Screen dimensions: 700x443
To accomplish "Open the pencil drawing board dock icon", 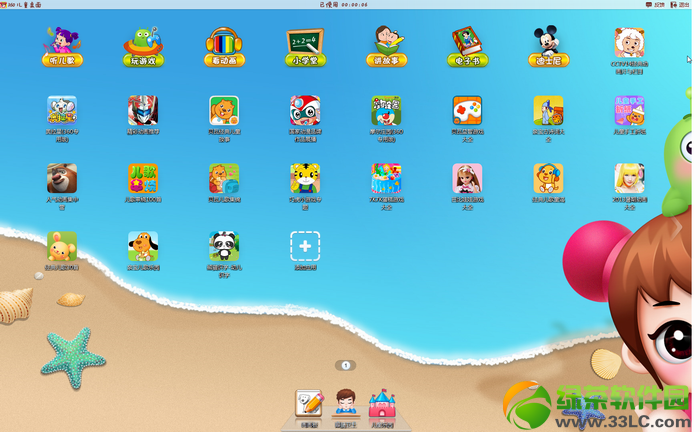I will (x=309, y=404).
